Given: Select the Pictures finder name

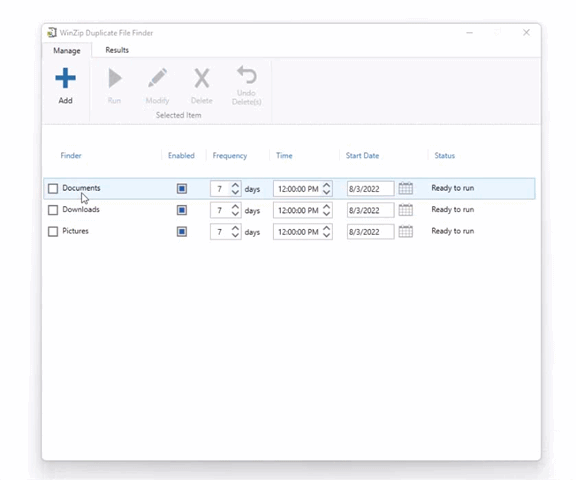Looking at the screenshot, I should coord(75,231).
